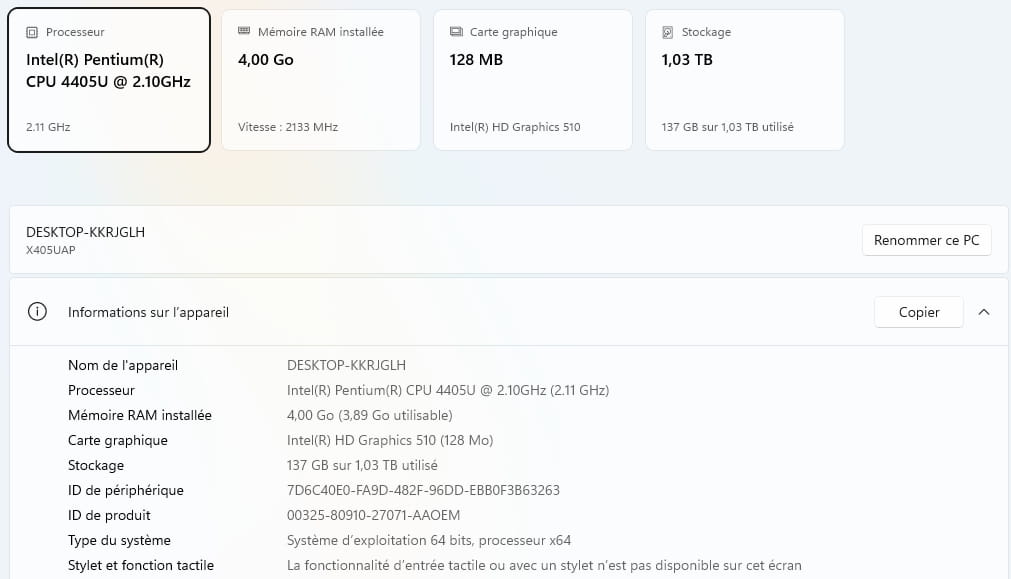
Task: Click Vitesse : 2133 MHz text
Action: [x=288, y=127]
